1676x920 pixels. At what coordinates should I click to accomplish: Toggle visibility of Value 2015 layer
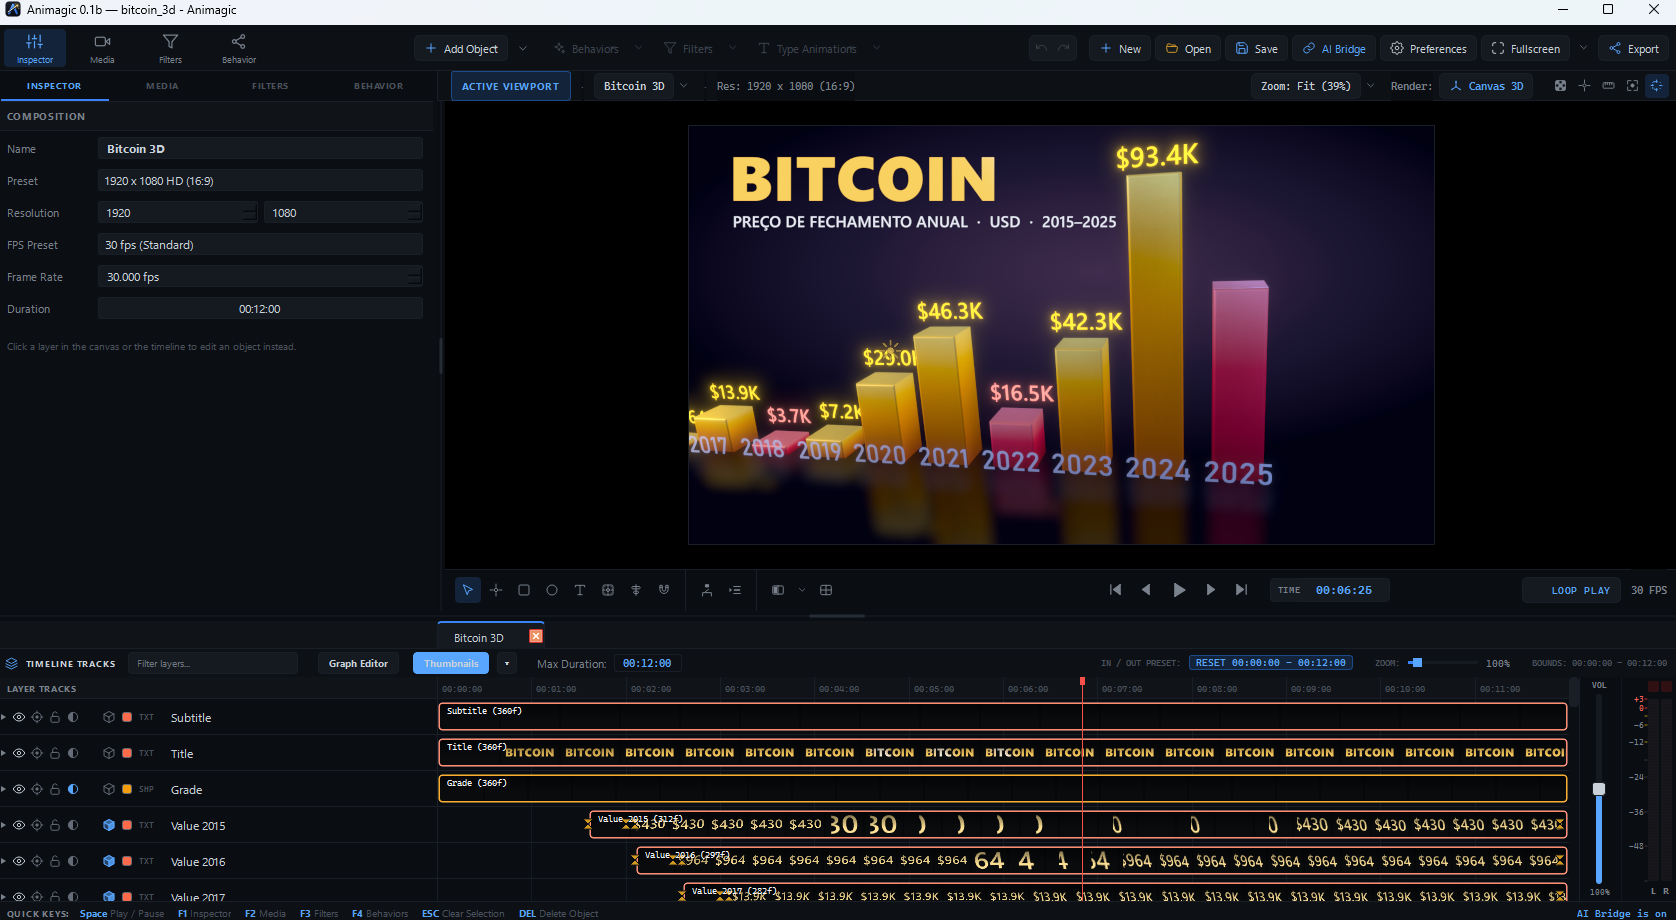(x=19, y=825)
